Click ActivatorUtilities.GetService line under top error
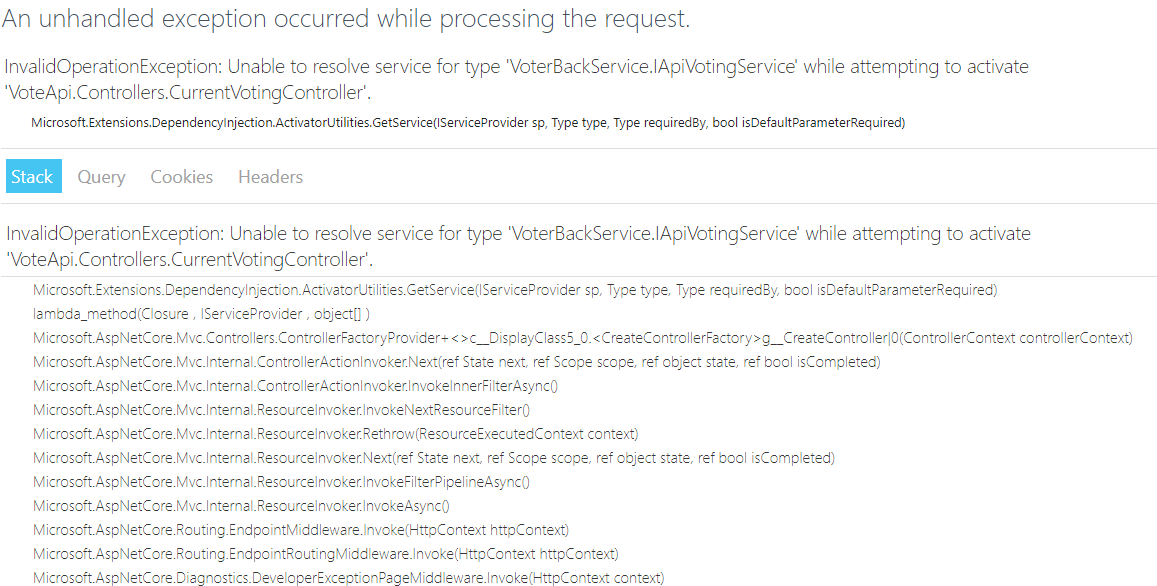The height and width of the screenshot is (586, 1157). click(x=468, y=123)
